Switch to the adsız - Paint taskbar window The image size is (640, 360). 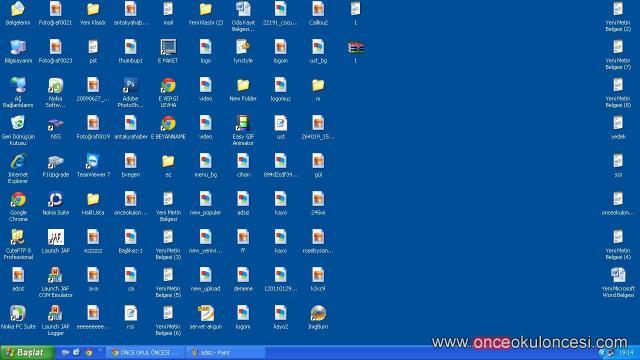[x=225, y=353]
